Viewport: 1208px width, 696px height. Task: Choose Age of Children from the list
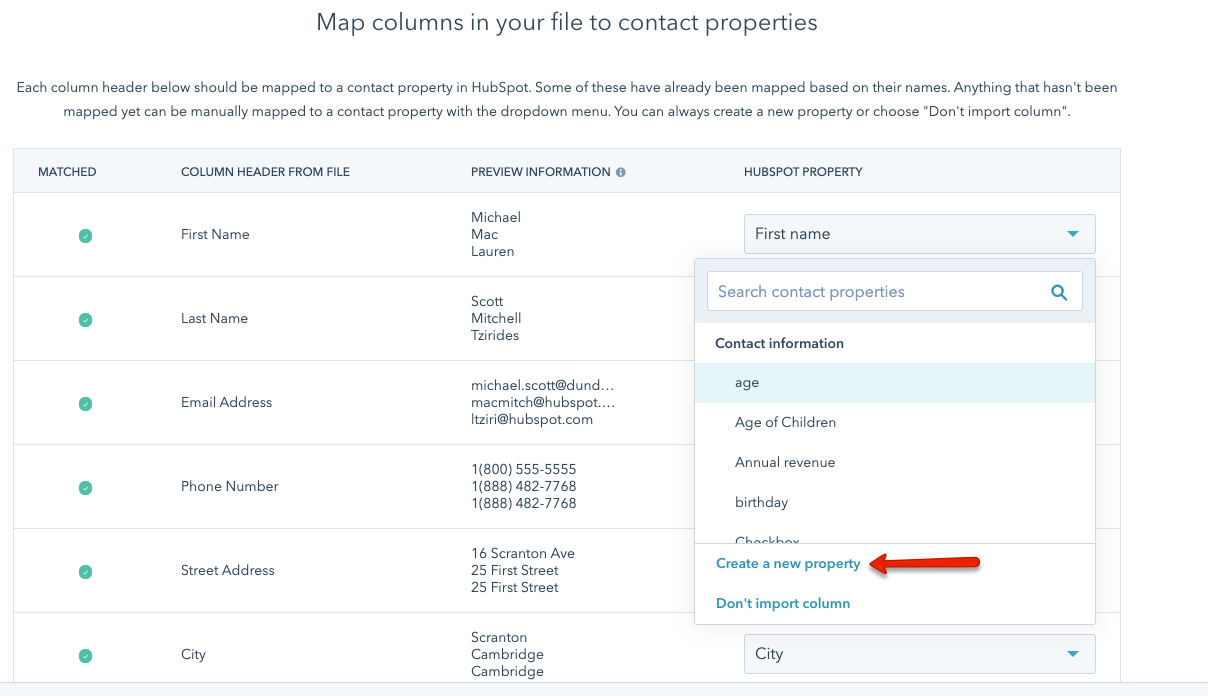pos(785,423)
